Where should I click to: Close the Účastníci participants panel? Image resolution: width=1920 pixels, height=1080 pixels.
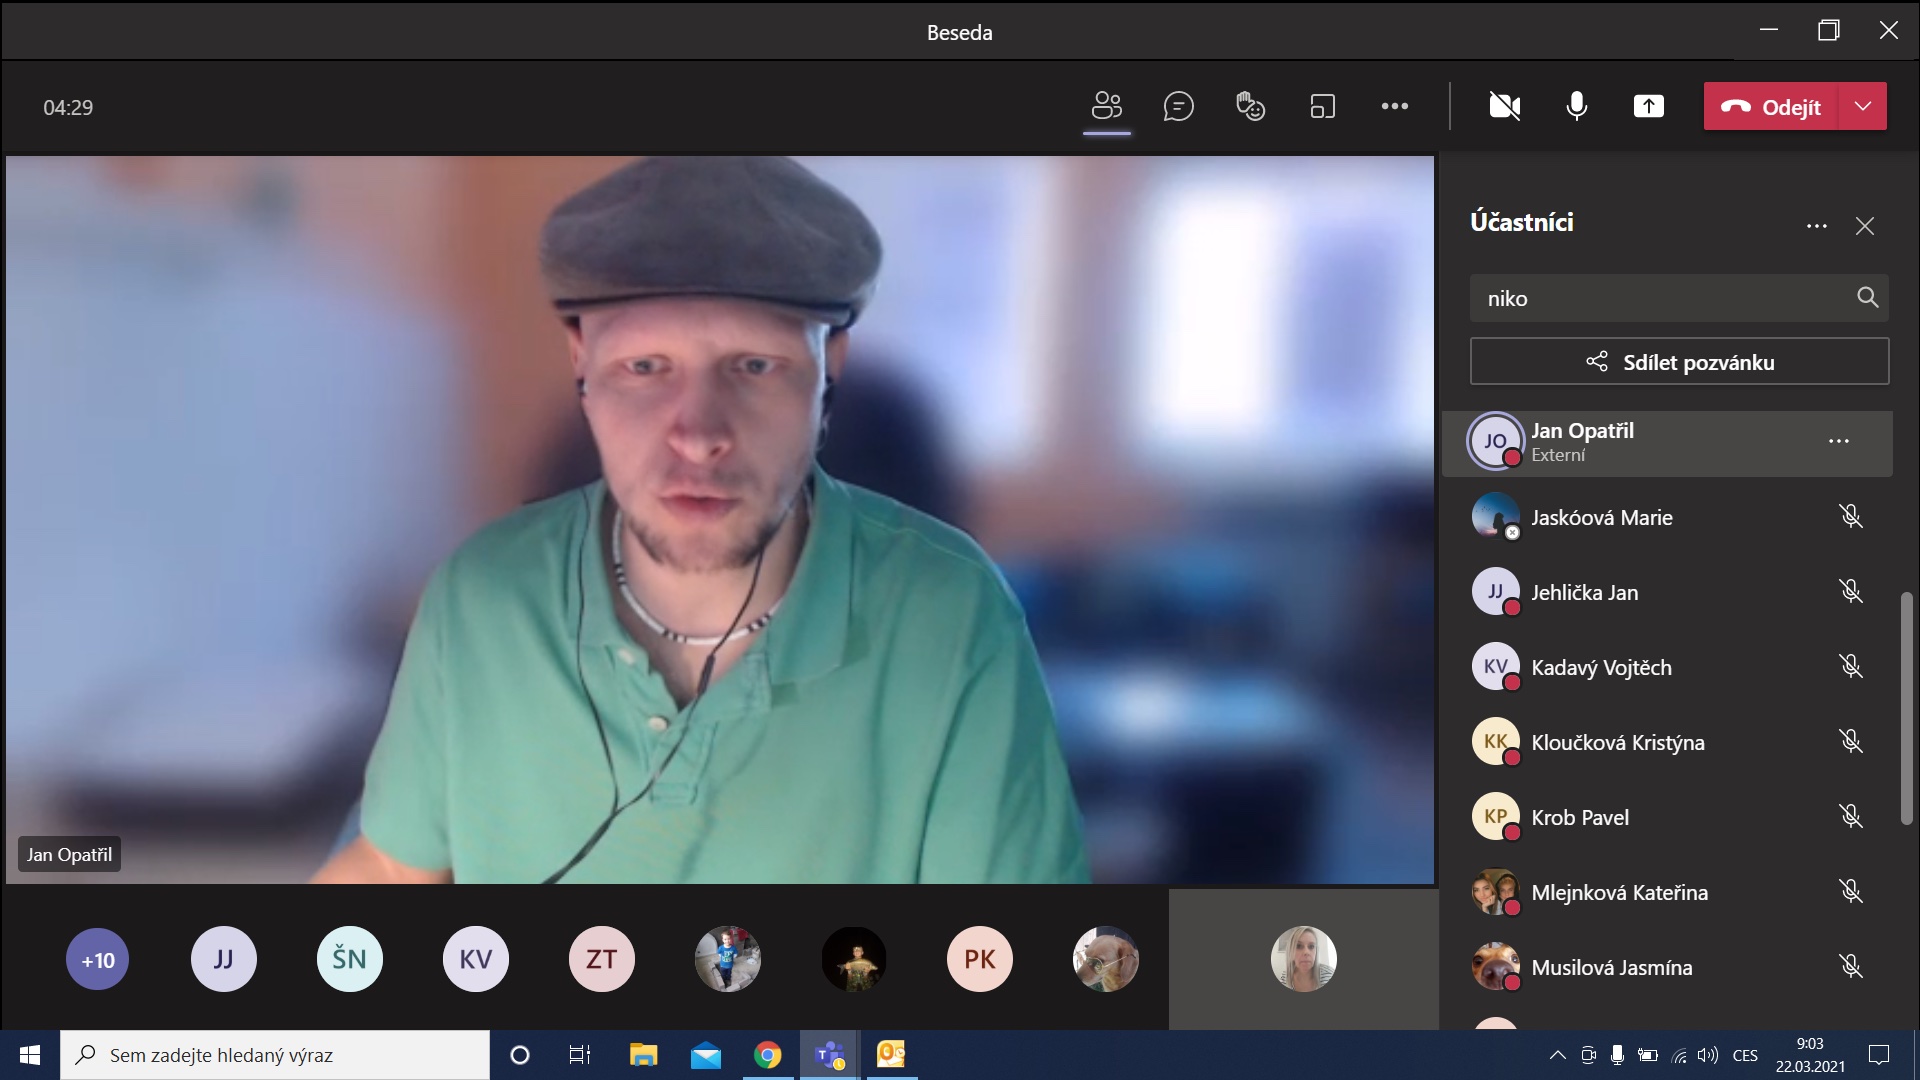tap(1864, 226)
